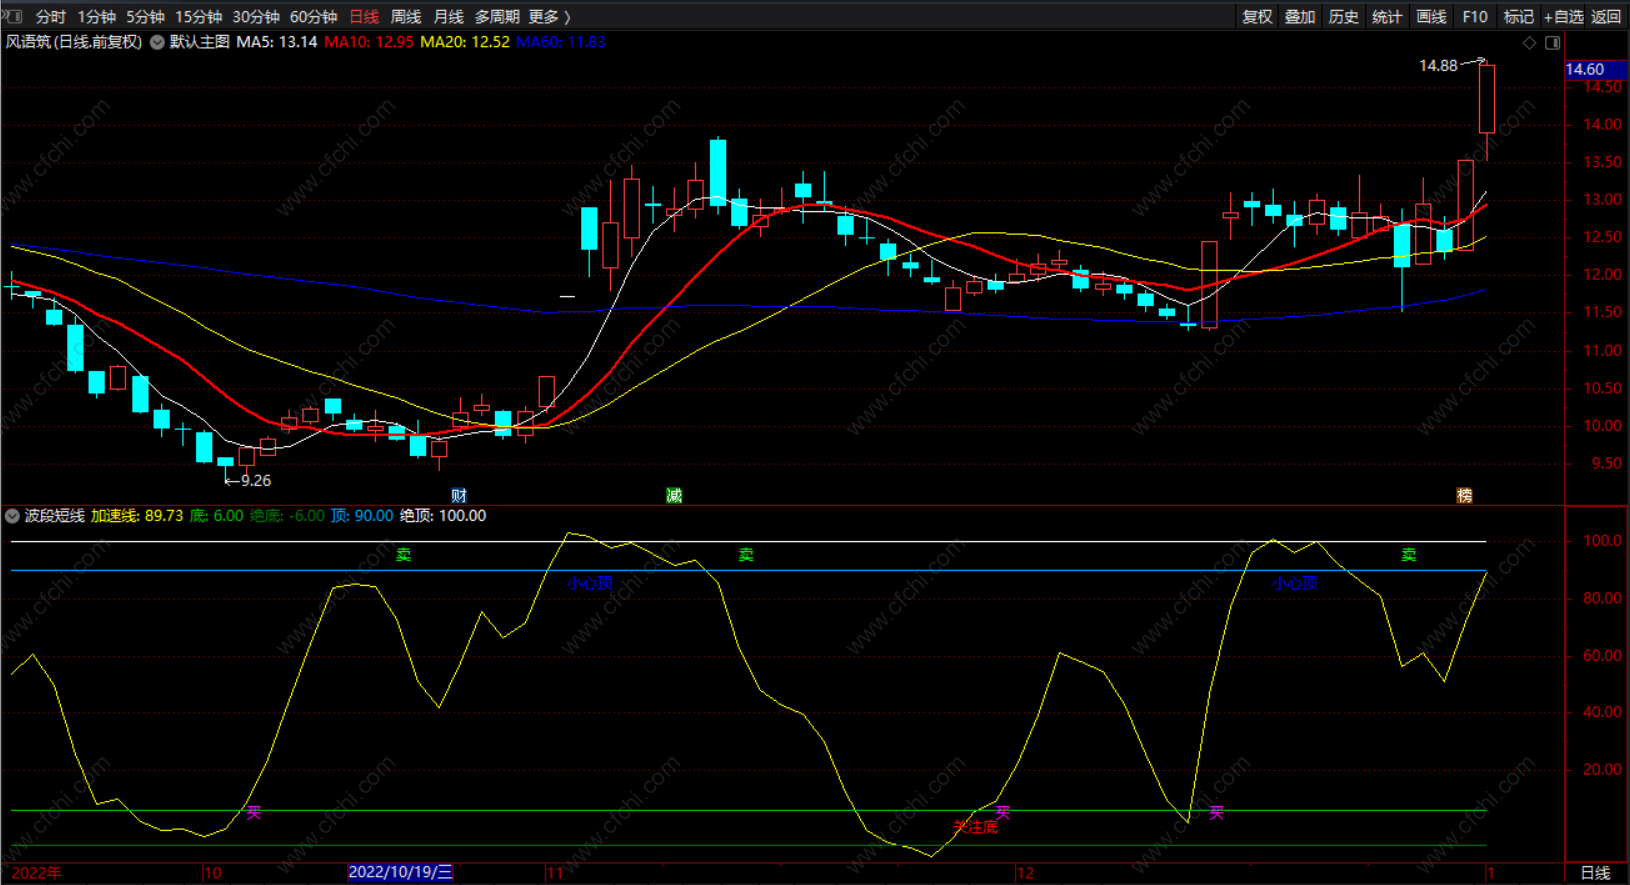Screen dimensions: 1630x885
Task: Expand the 波段短线 indicator dropdown
Action: tap(12, 516)
